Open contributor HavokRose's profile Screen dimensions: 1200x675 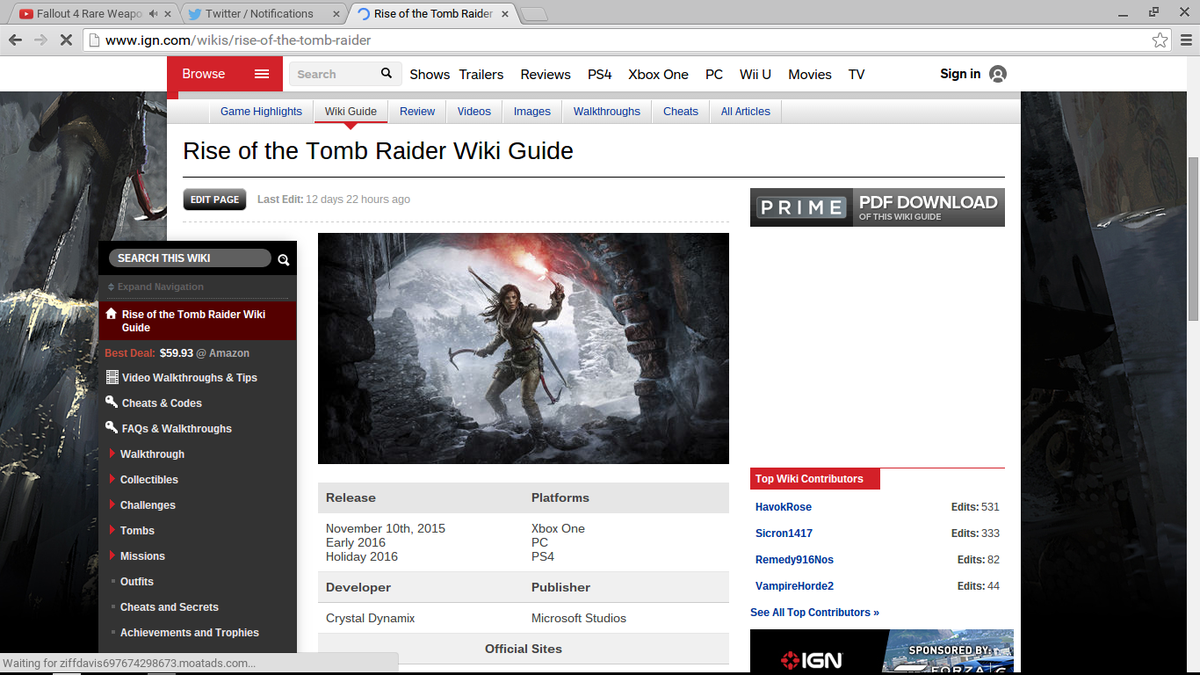click(x=783, y=507)
